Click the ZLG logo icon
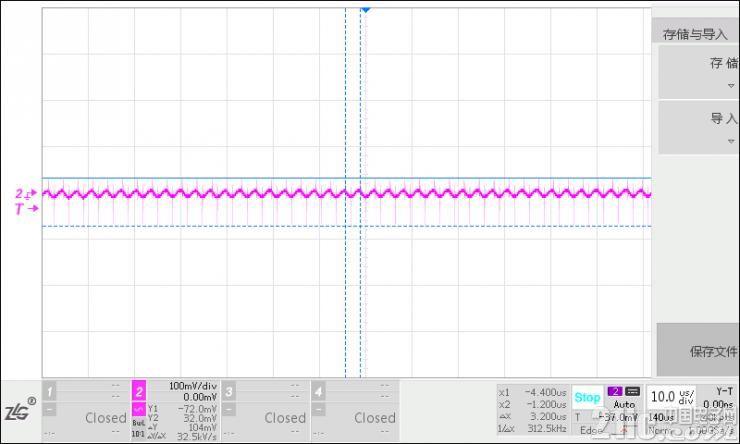Screen dimensions: 740x444 coord(20,410)
